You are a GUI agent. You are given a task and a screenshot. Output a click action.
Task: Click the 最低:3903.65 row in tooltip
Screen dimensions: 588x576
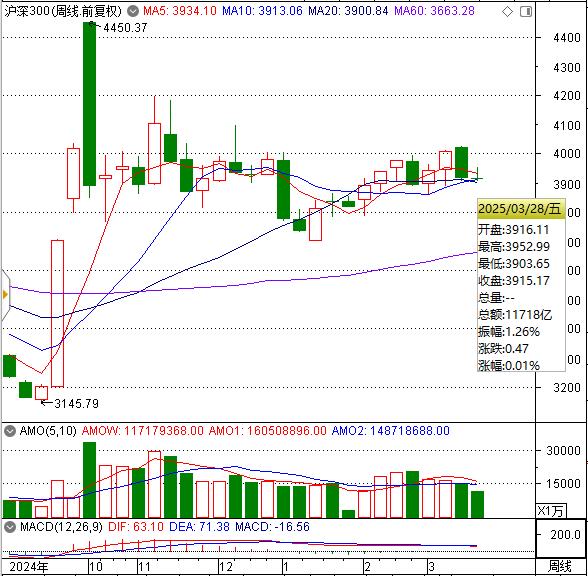(x=514, y=264)
